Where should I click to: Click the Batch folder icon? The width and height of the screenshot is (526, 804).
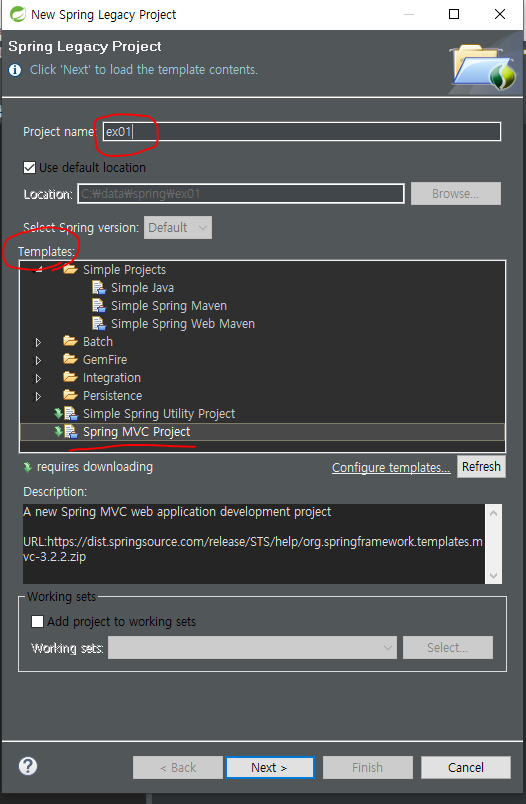70,341
